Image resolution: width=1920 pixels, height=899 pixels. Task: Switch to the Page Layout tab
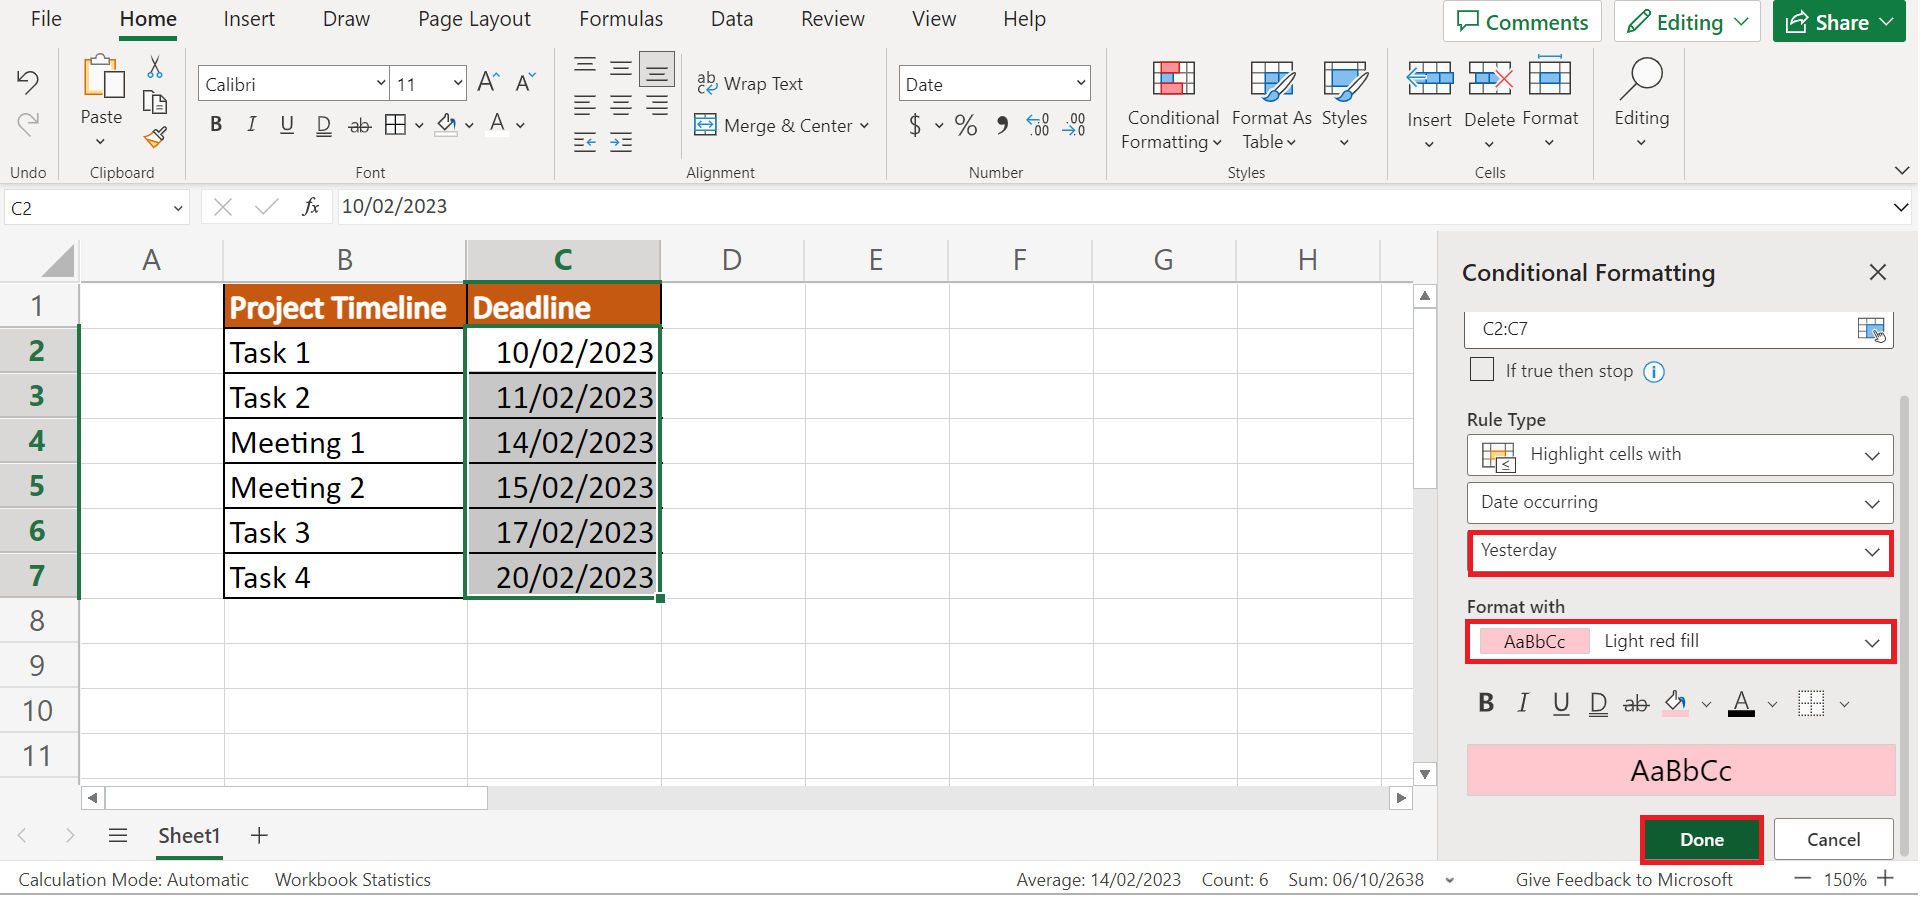(474, 19)
